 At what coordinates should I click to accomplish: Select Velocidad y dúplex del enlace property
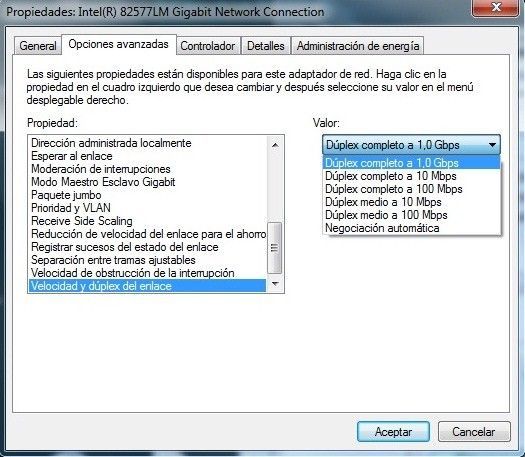[147, 286]
